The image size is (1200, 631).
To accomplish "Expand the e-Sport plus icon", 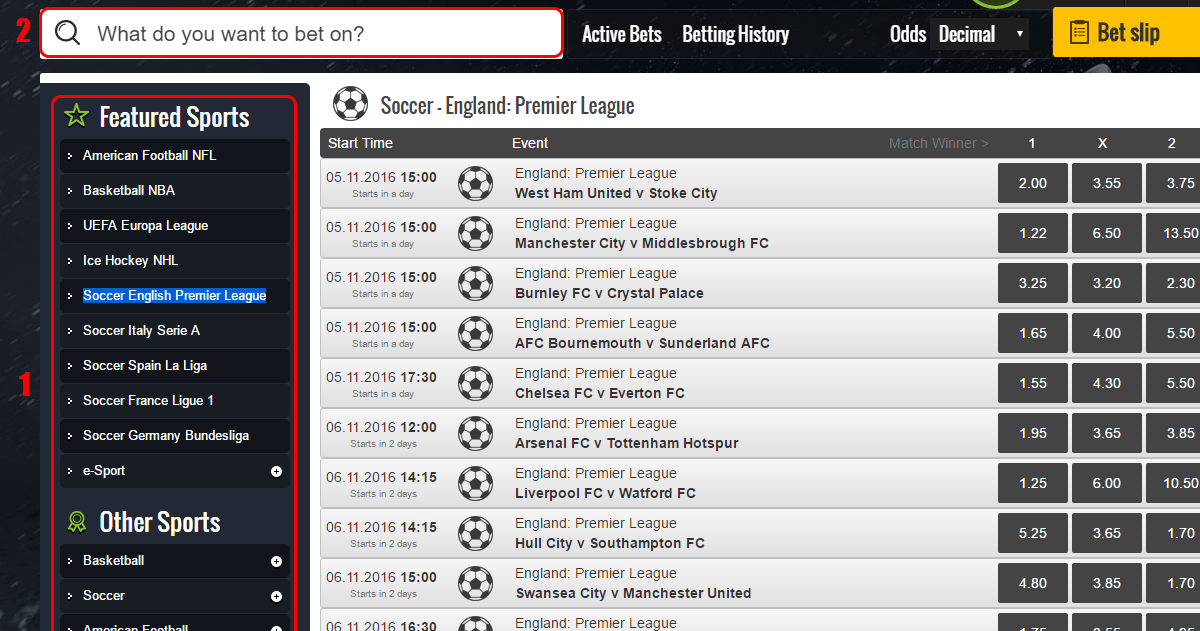I will (x=277, y=471).
